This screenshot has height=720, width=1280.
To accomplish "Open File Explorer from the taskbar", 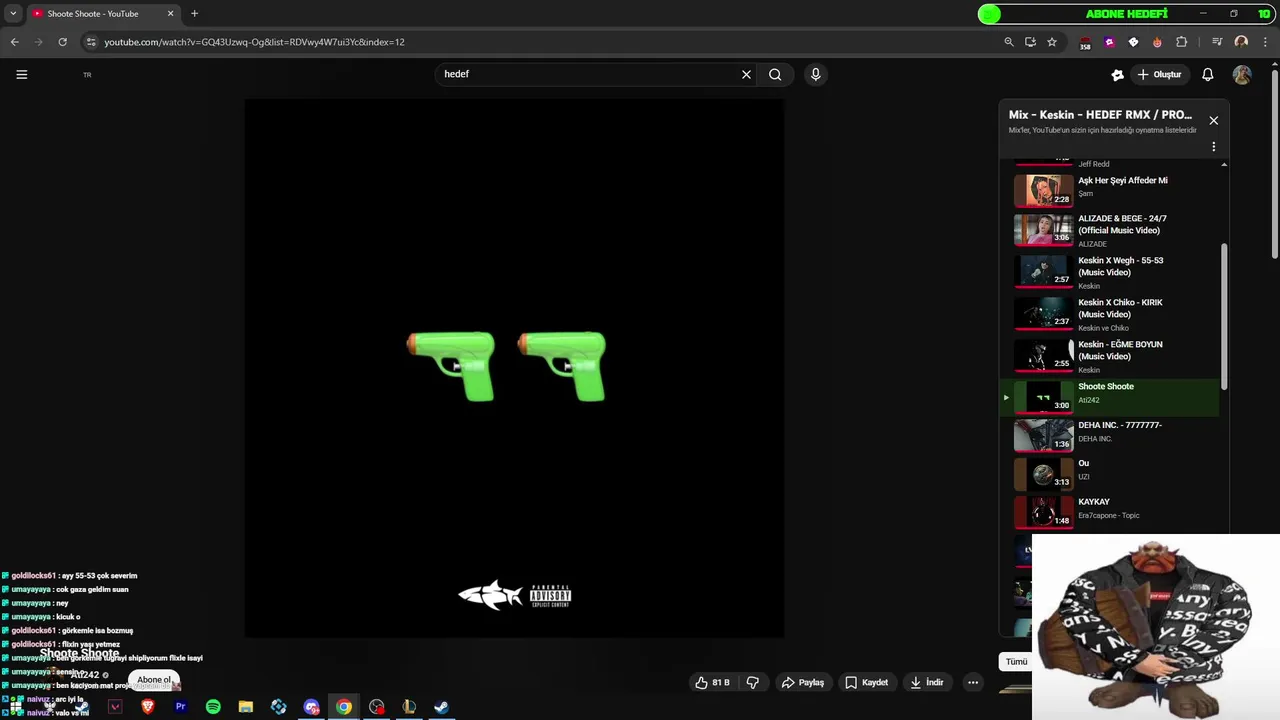I will click(x=246, y=707).
